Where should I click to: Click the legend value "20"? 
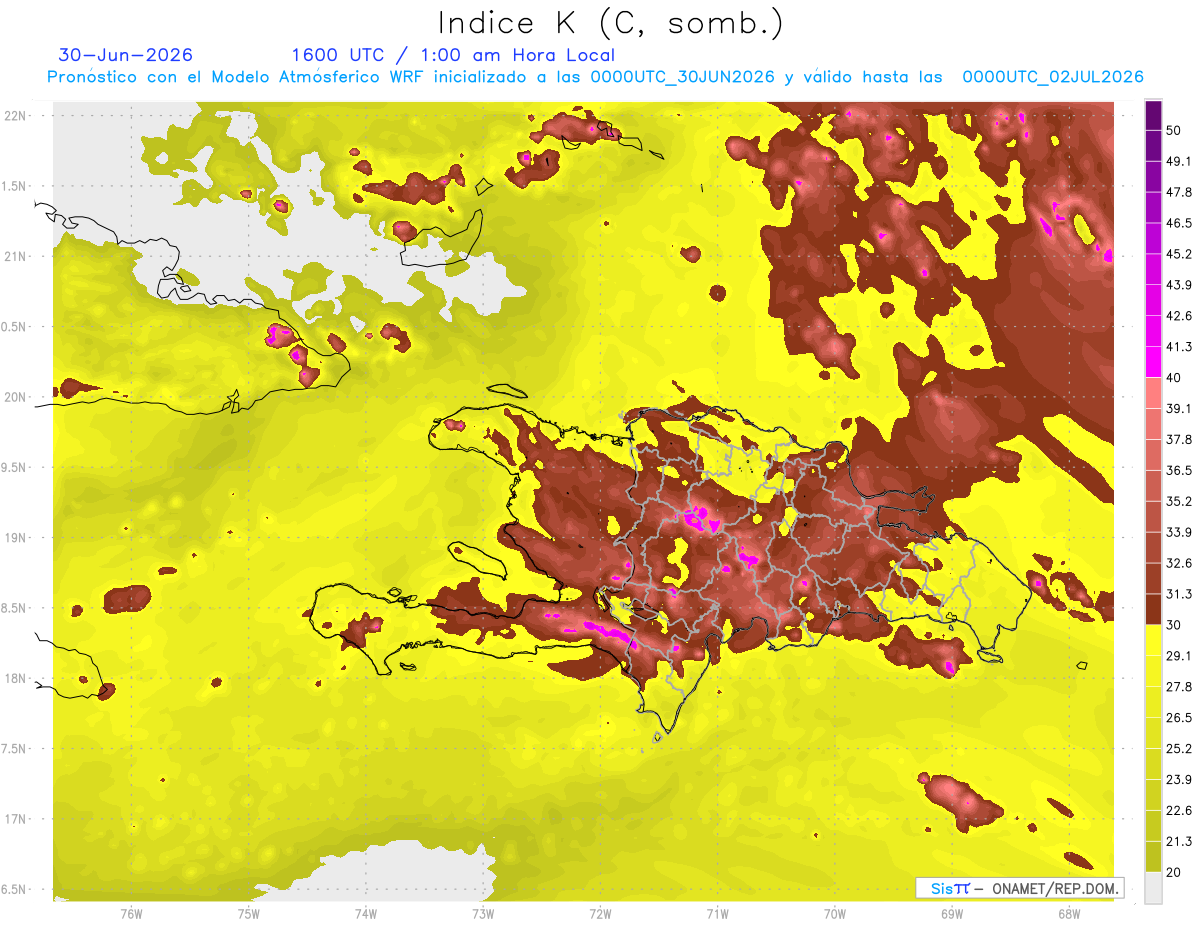(x=1174, y=873)
